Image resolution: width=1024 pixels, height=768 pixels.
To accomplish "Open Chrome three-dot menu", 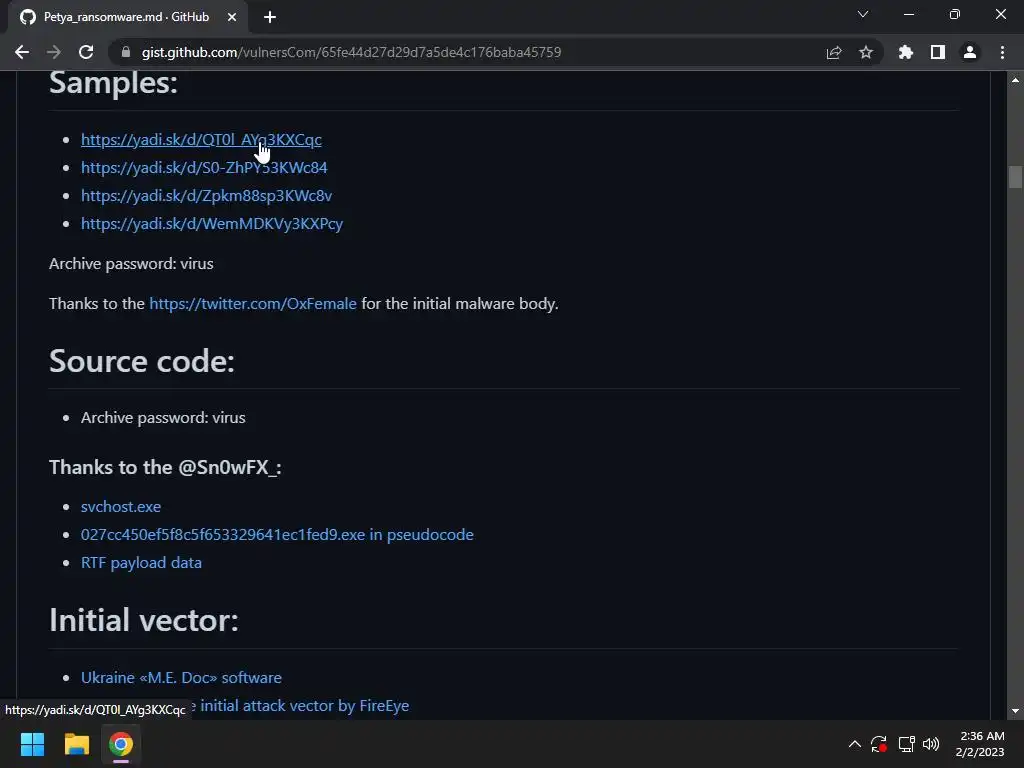I will point(1002,52).
